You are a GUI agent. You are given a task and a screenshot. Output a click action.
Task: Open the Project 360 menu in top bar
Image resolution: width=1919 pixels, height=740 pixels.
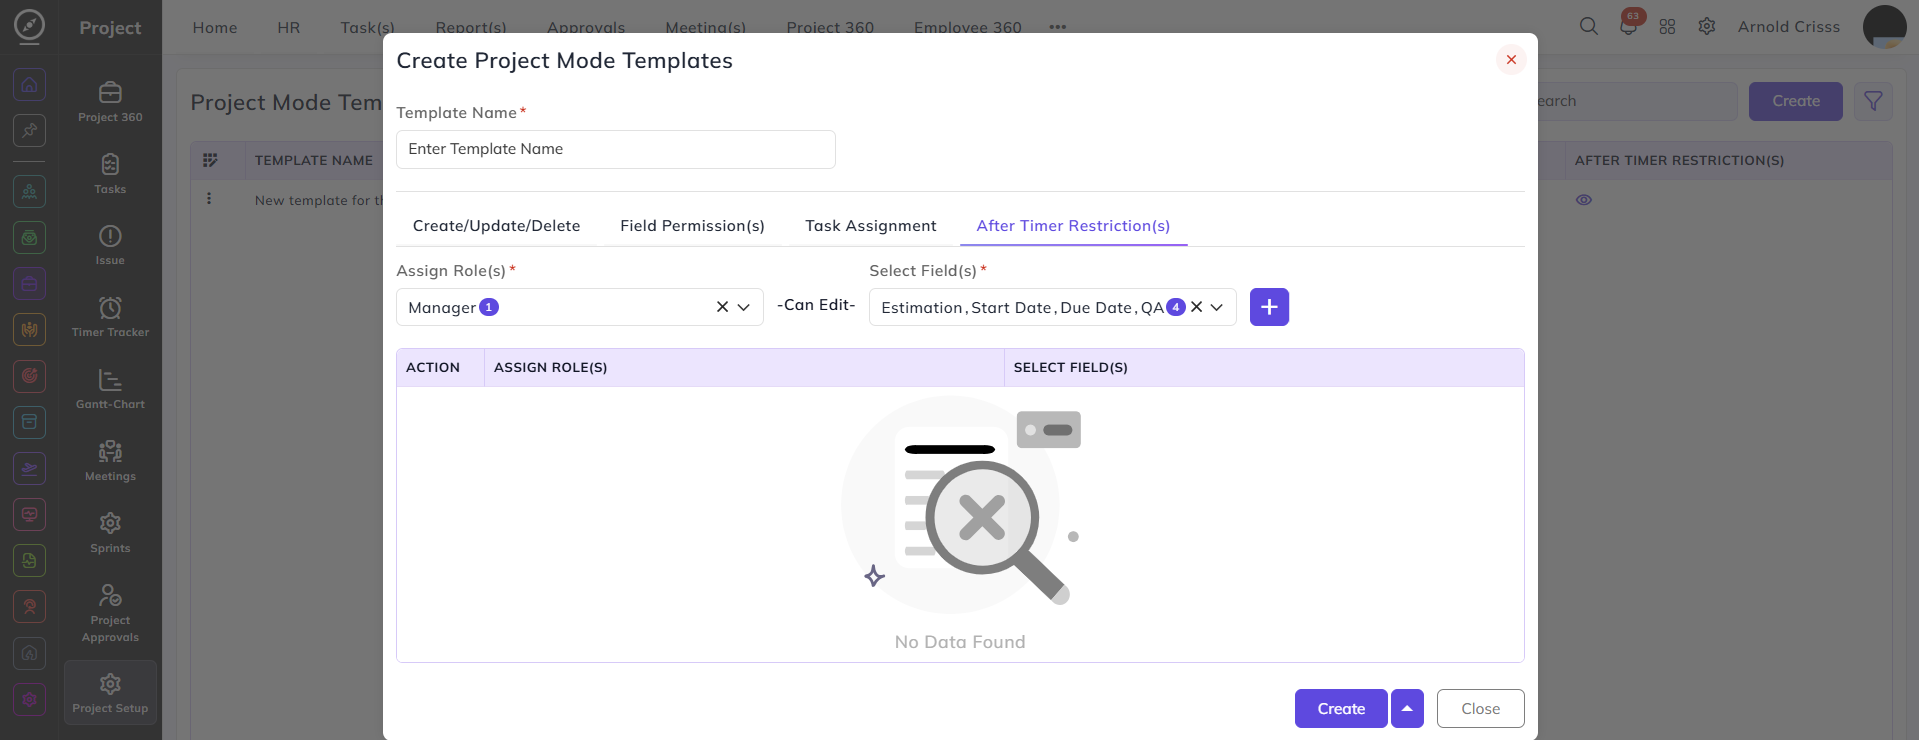click(x=830, y=27)
